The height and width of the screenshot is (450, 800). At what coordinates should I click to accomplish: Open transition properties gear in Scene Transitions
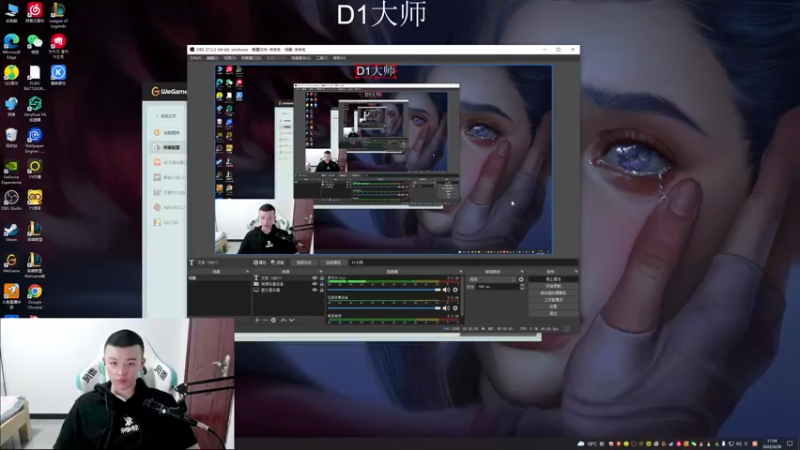(521, 280)
